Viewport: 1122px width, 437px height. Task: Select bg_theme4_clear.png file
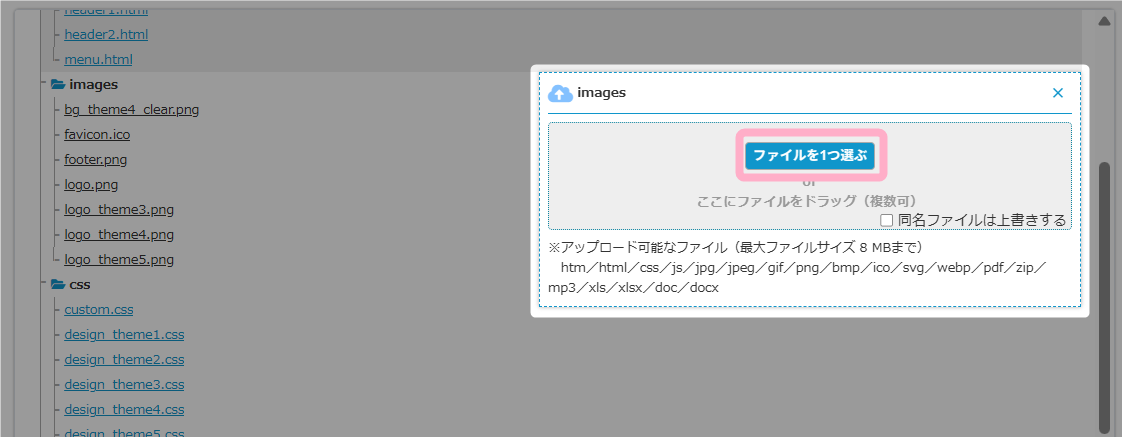point(131,110)
